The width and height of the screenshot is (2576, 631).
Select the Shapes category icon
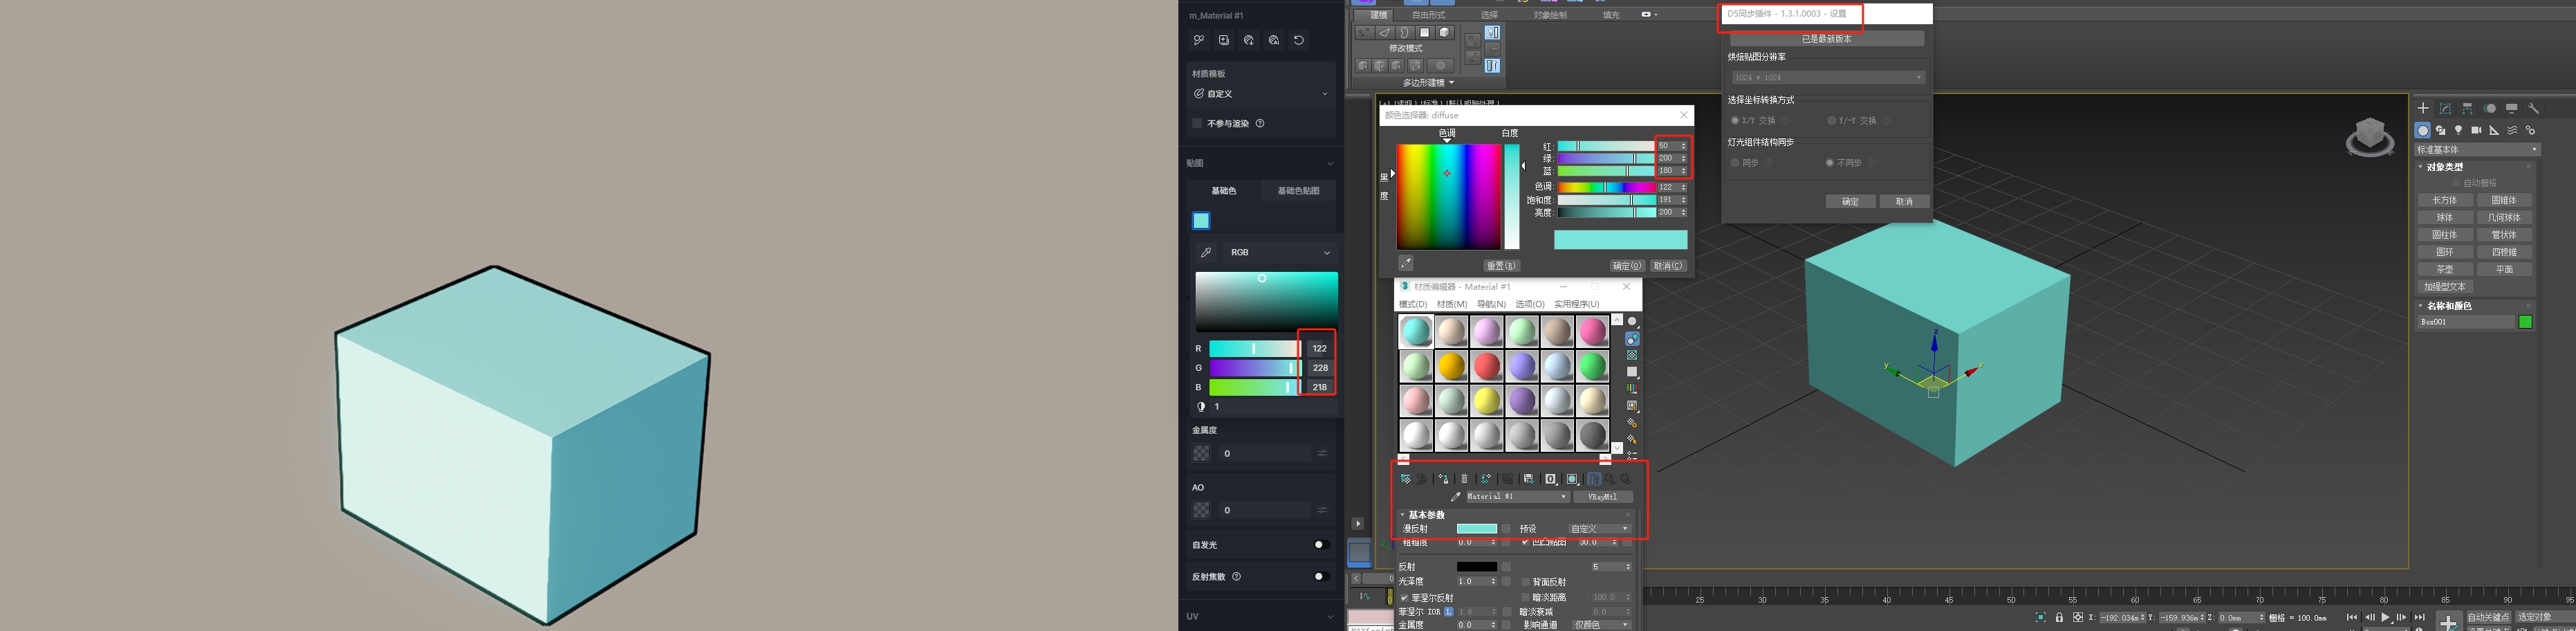coord(2441,130)
